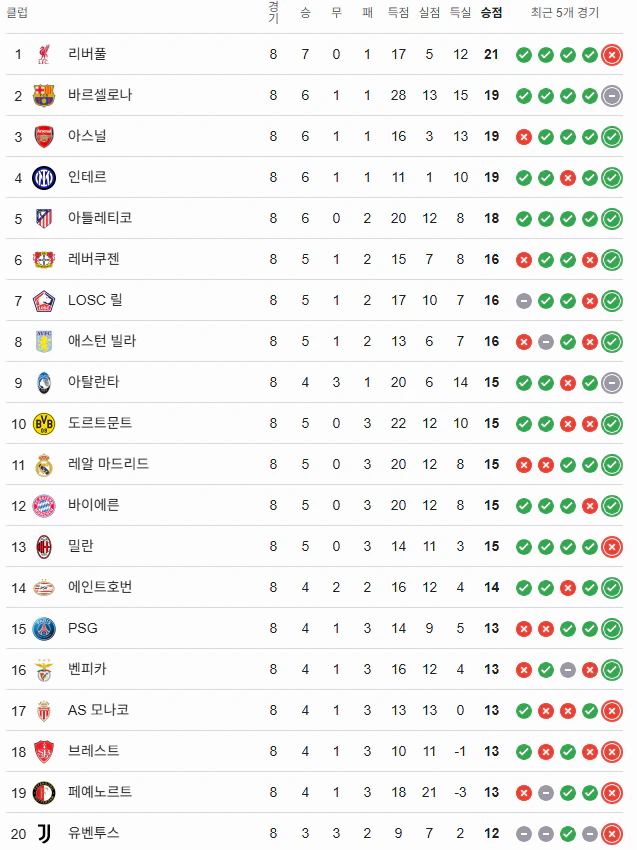Click the Arsenal club crest
Image resolution: width=637 pixels, height=850 pixels.
coord(44,137)
